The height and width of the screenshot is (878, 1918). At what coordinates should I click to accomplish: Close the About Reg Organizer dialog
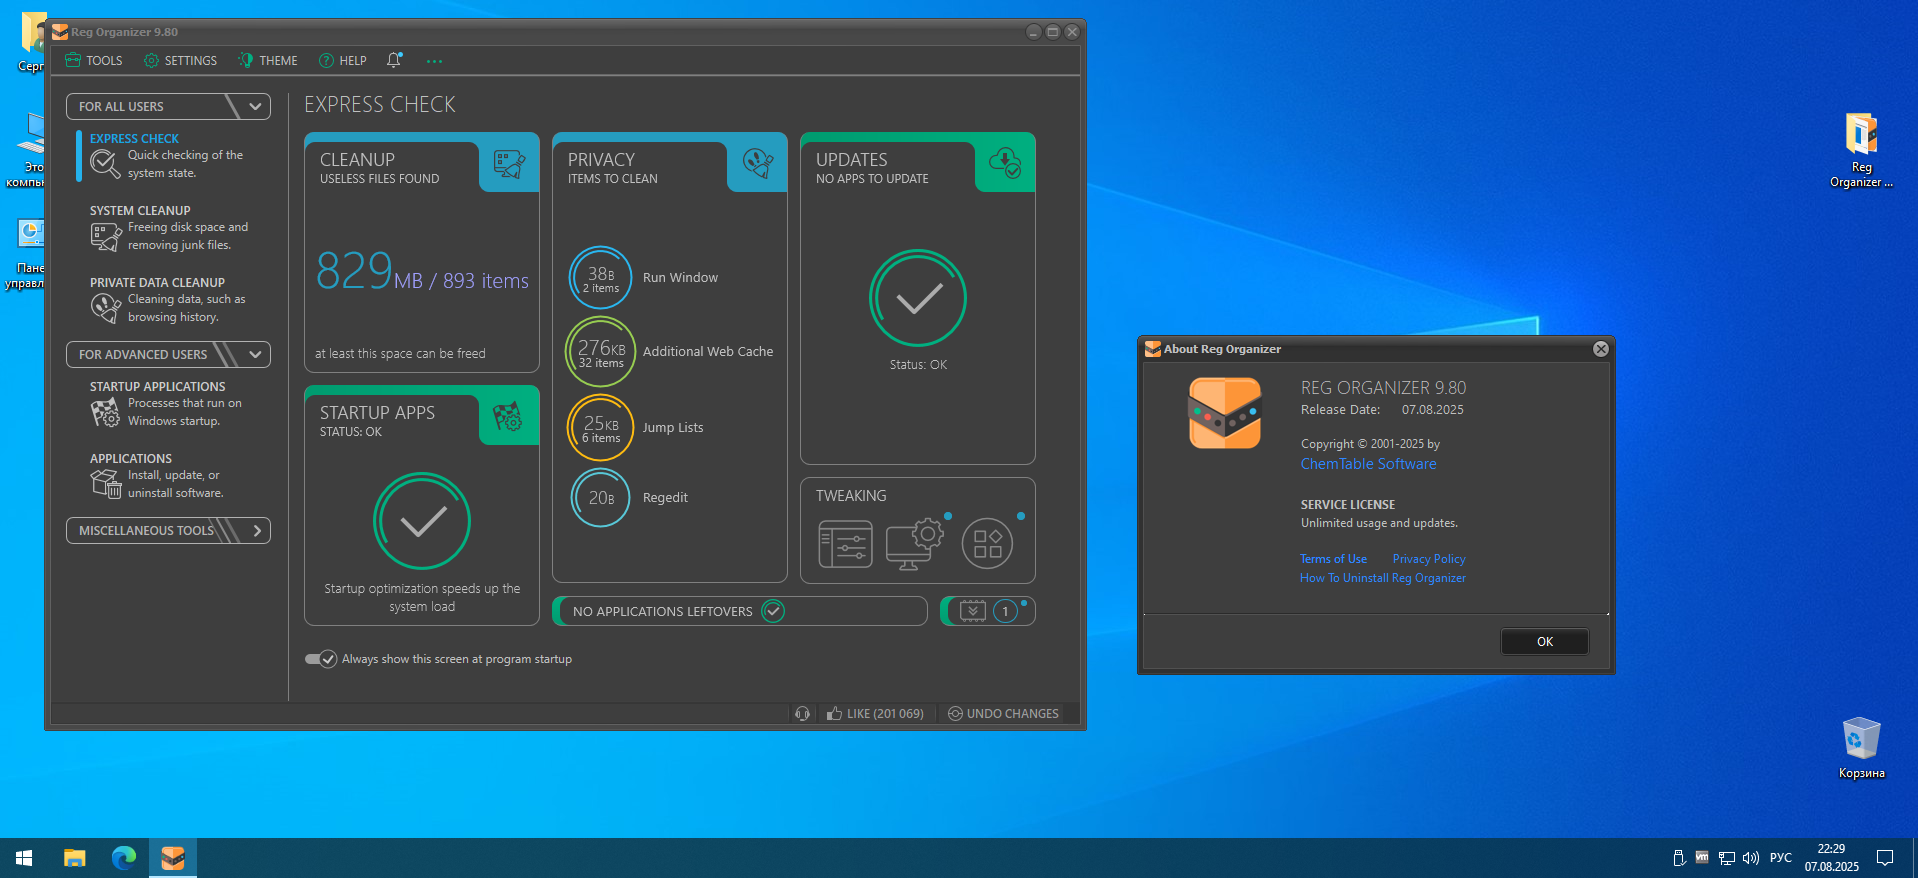(1601, 349)
